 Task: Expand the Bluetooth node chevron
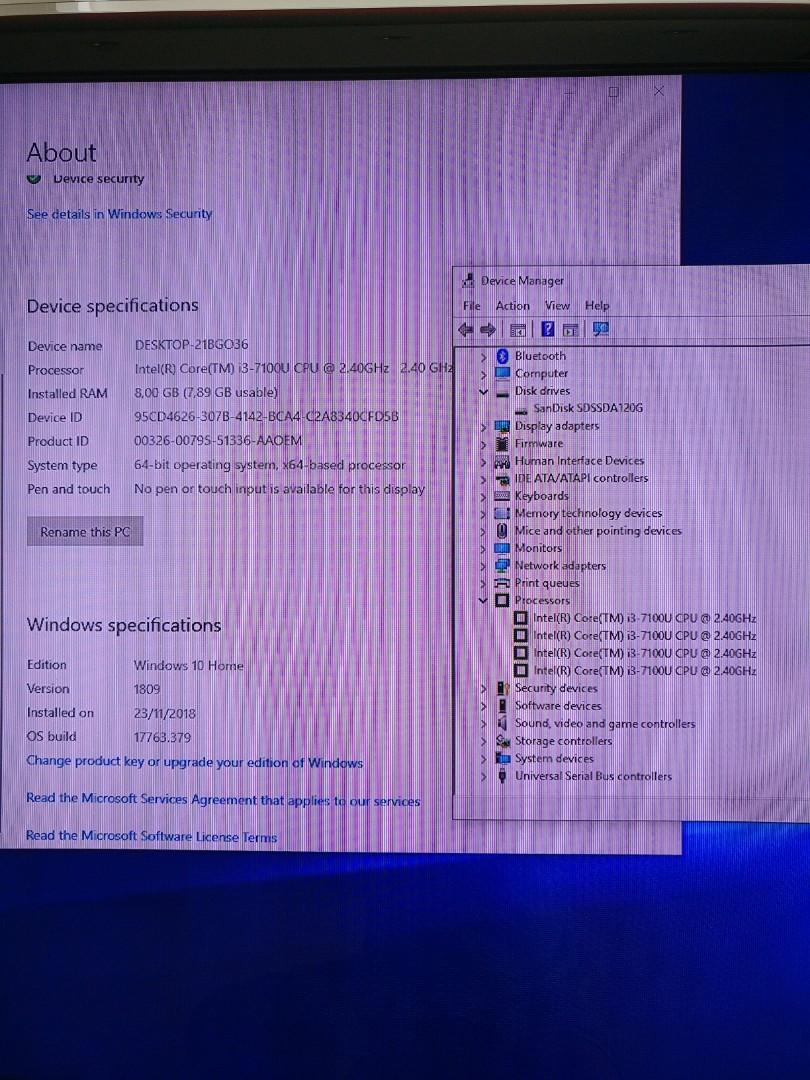(x=484, y=357)
